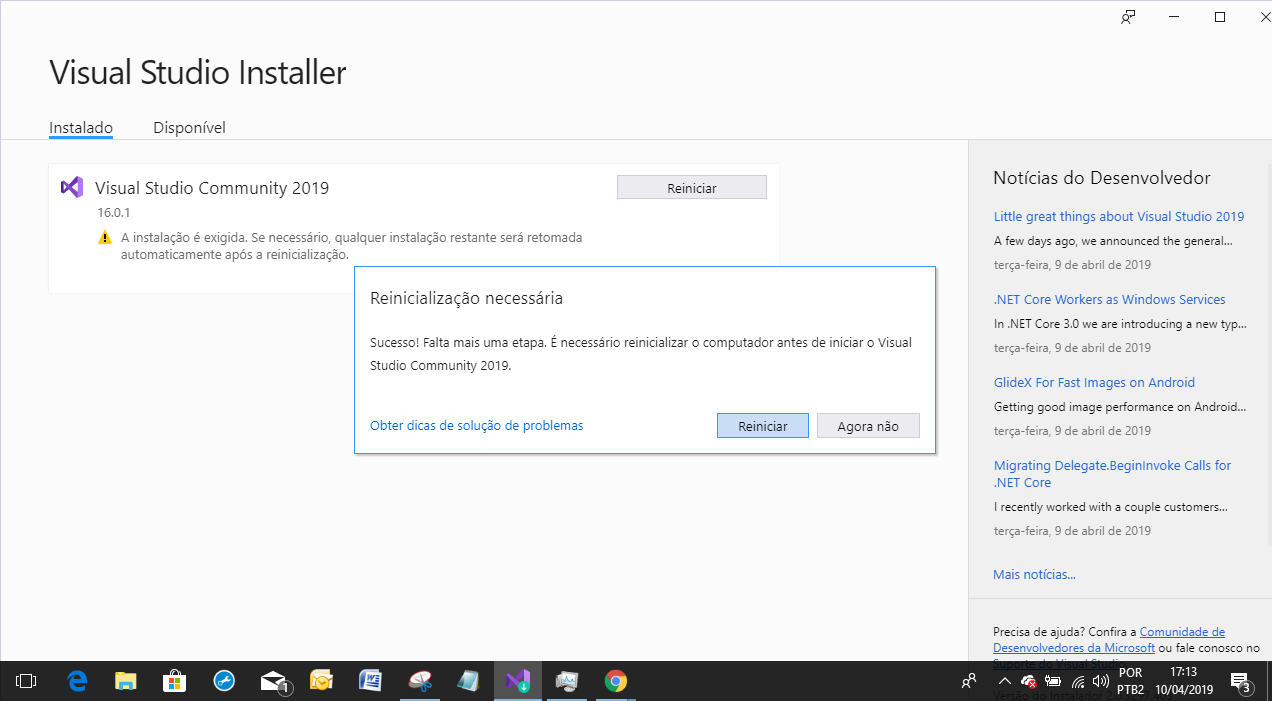Click the Reiniciar button in the dialog
The height and width of the screenshot is (701, 1272).
763,426
